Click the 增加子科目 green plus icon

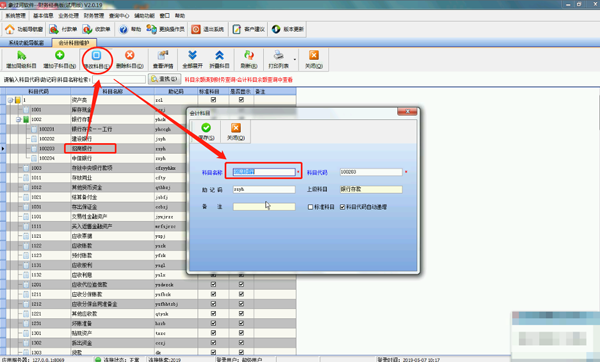(x=59, y=55)
